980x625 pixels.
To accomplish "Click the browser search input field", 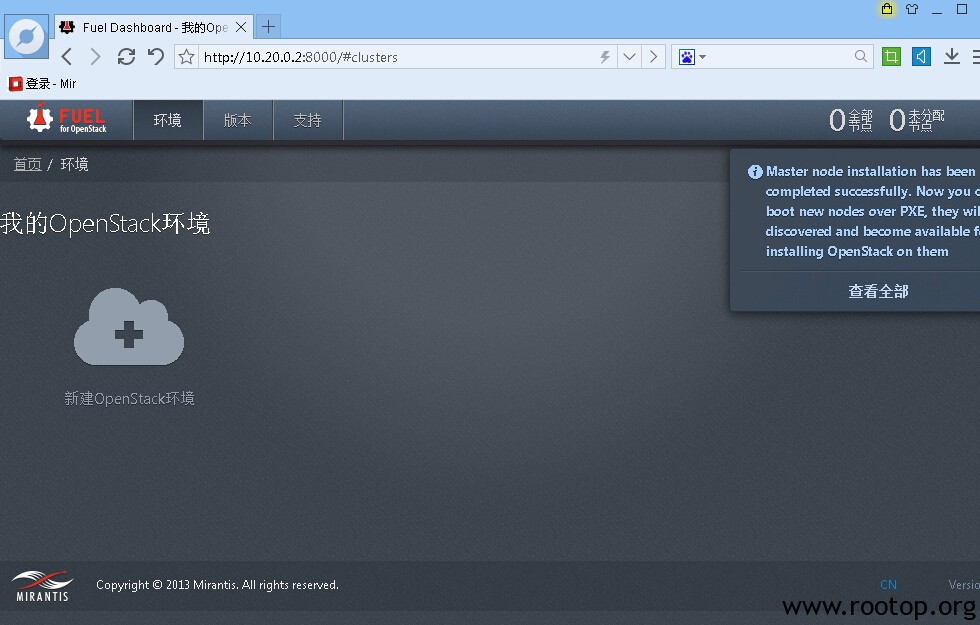I will pos(780,57).
